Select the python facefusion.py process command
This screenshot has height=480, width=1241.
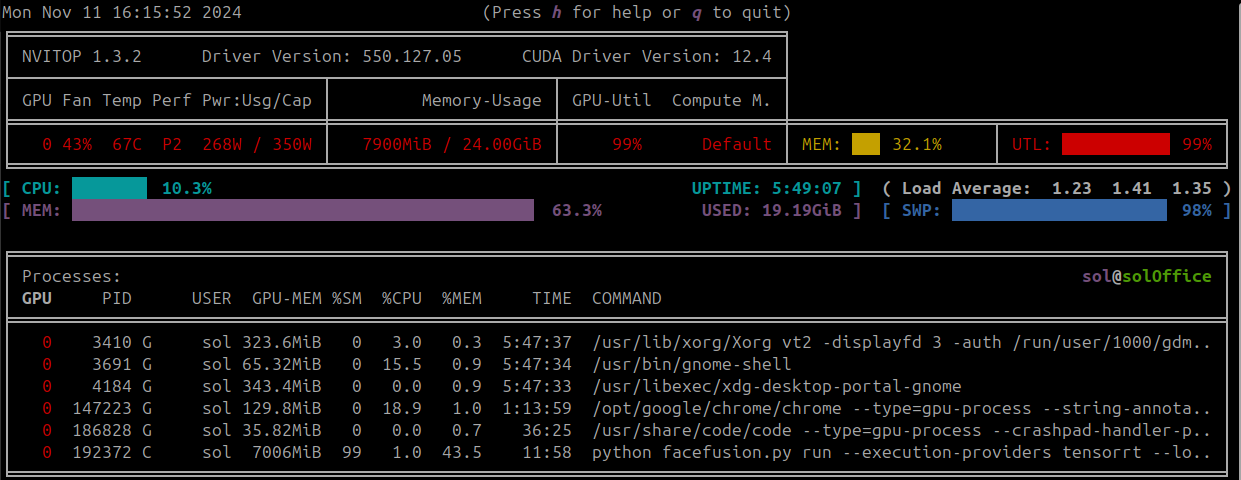click(902, 453)
